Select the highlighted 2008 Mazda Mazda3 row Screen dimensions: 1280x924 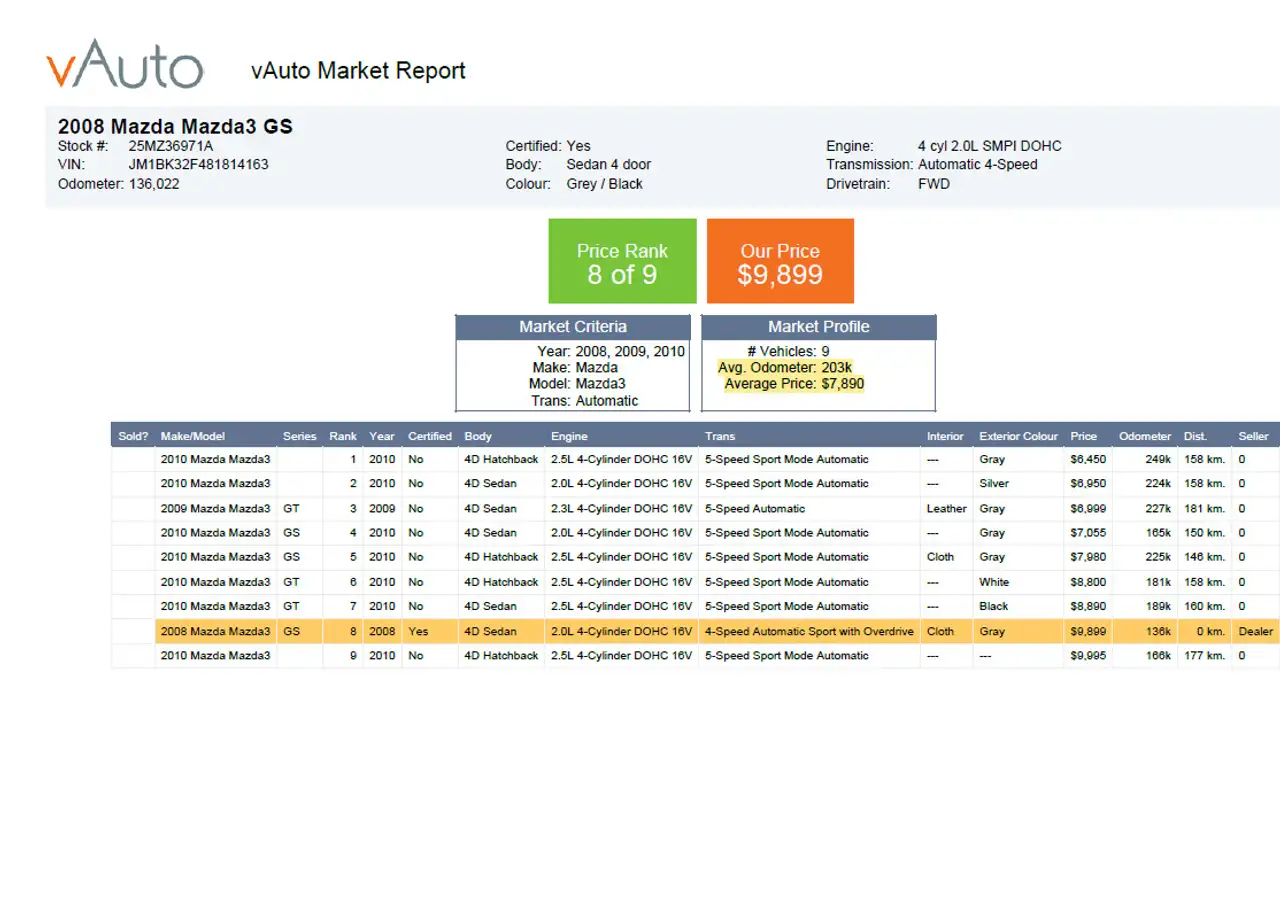click(695, 631)
